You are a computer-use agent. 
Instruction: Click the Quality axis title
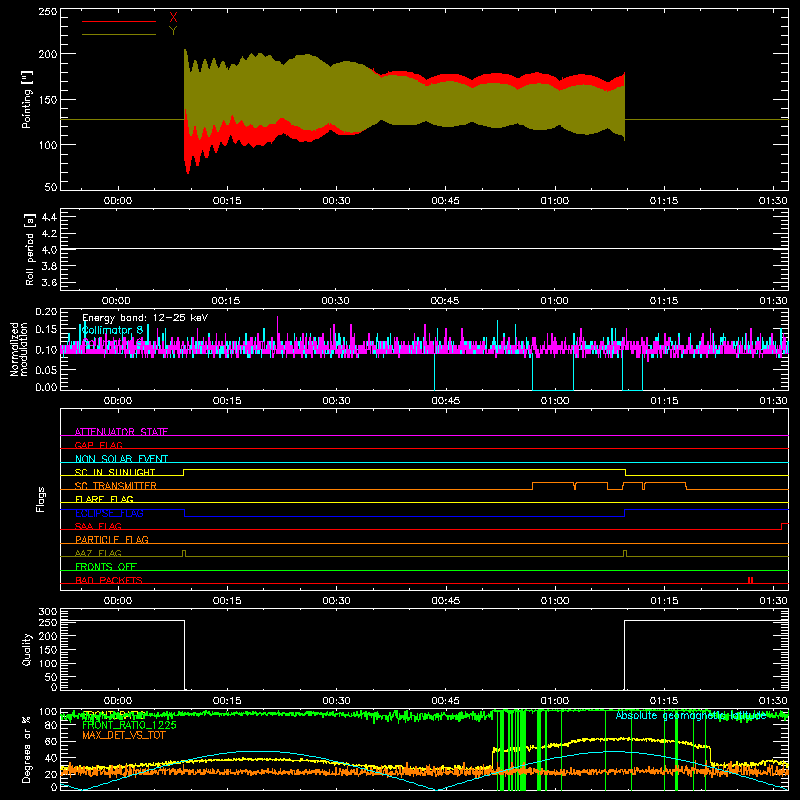(x=27, y=649)
